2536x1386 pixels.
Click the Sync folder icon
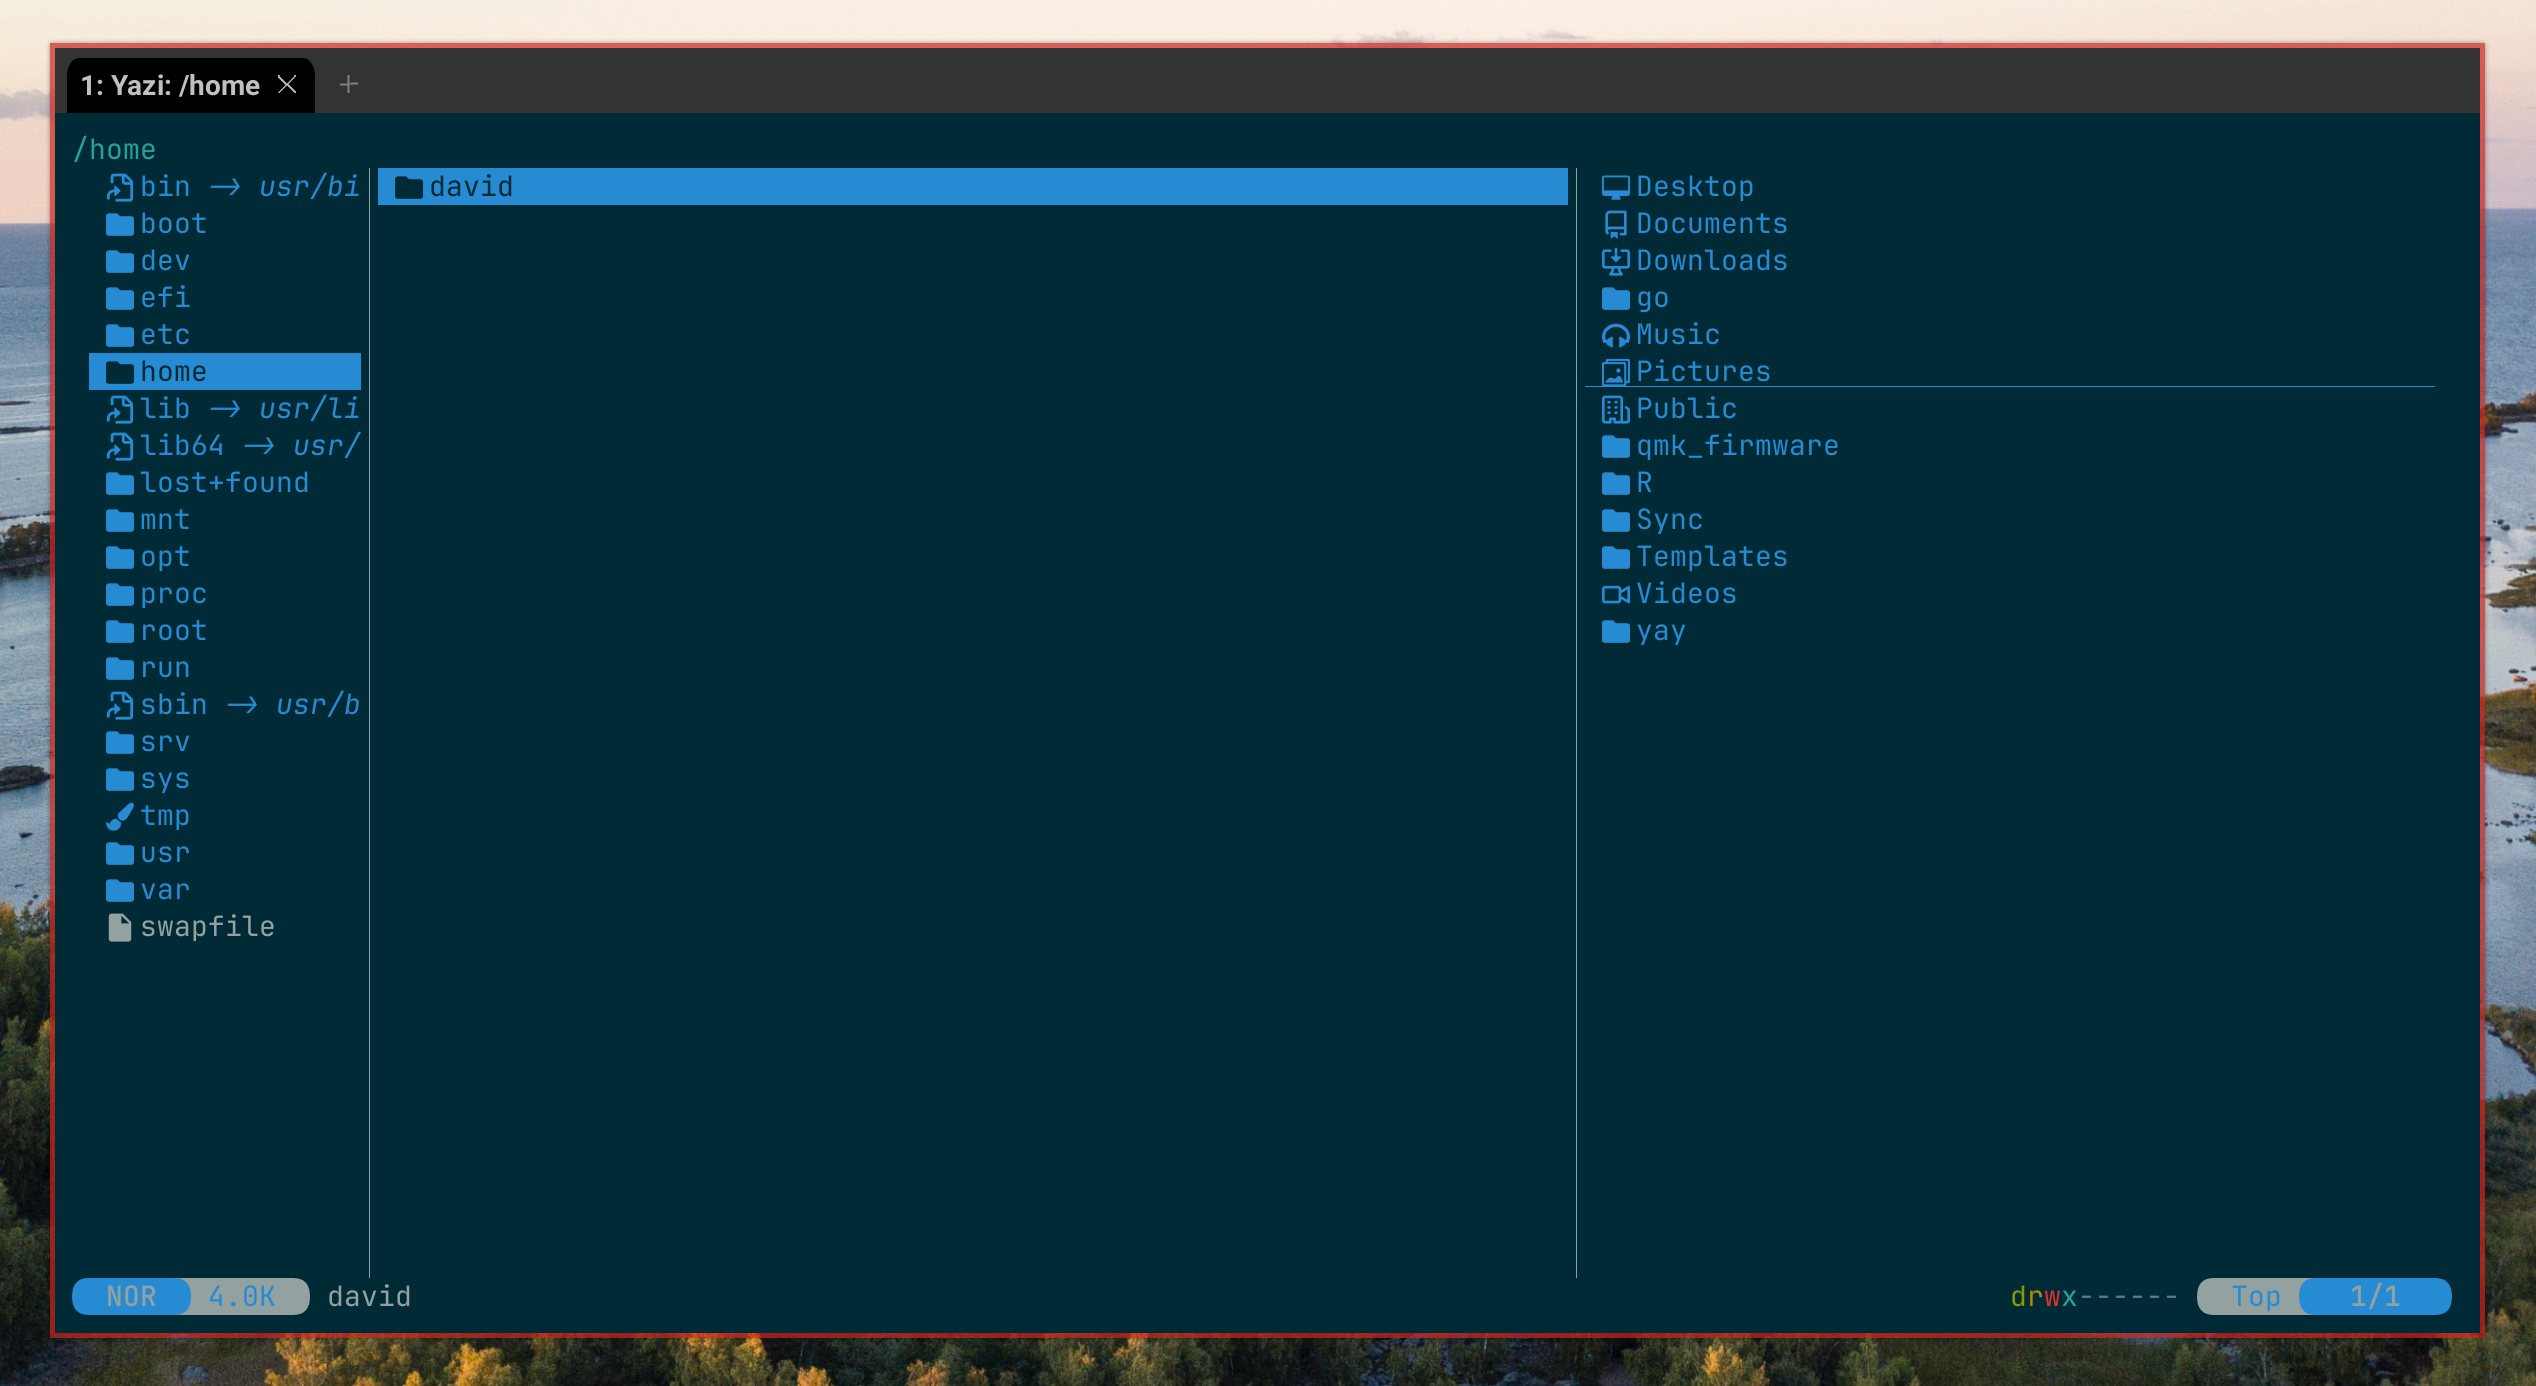1615,520
